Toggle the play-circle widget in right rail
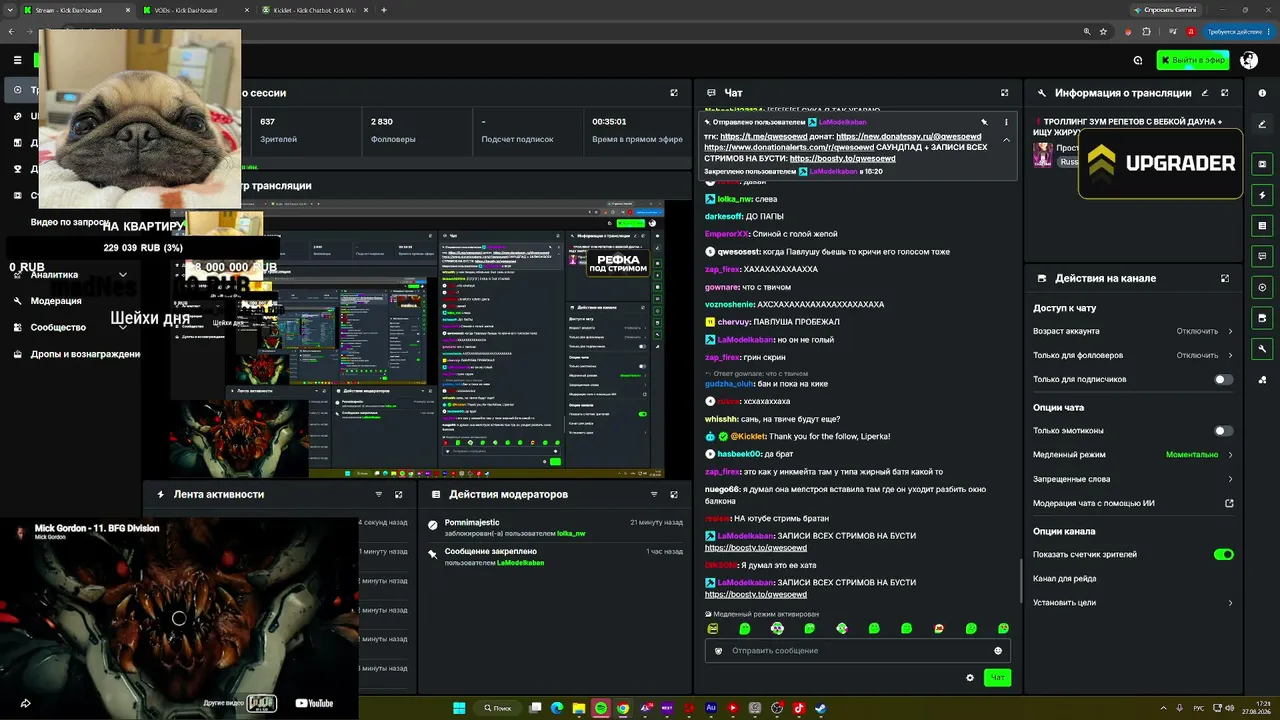Screen dimensions: 1280x720 pyautogui.click(x=1262, y=287)
